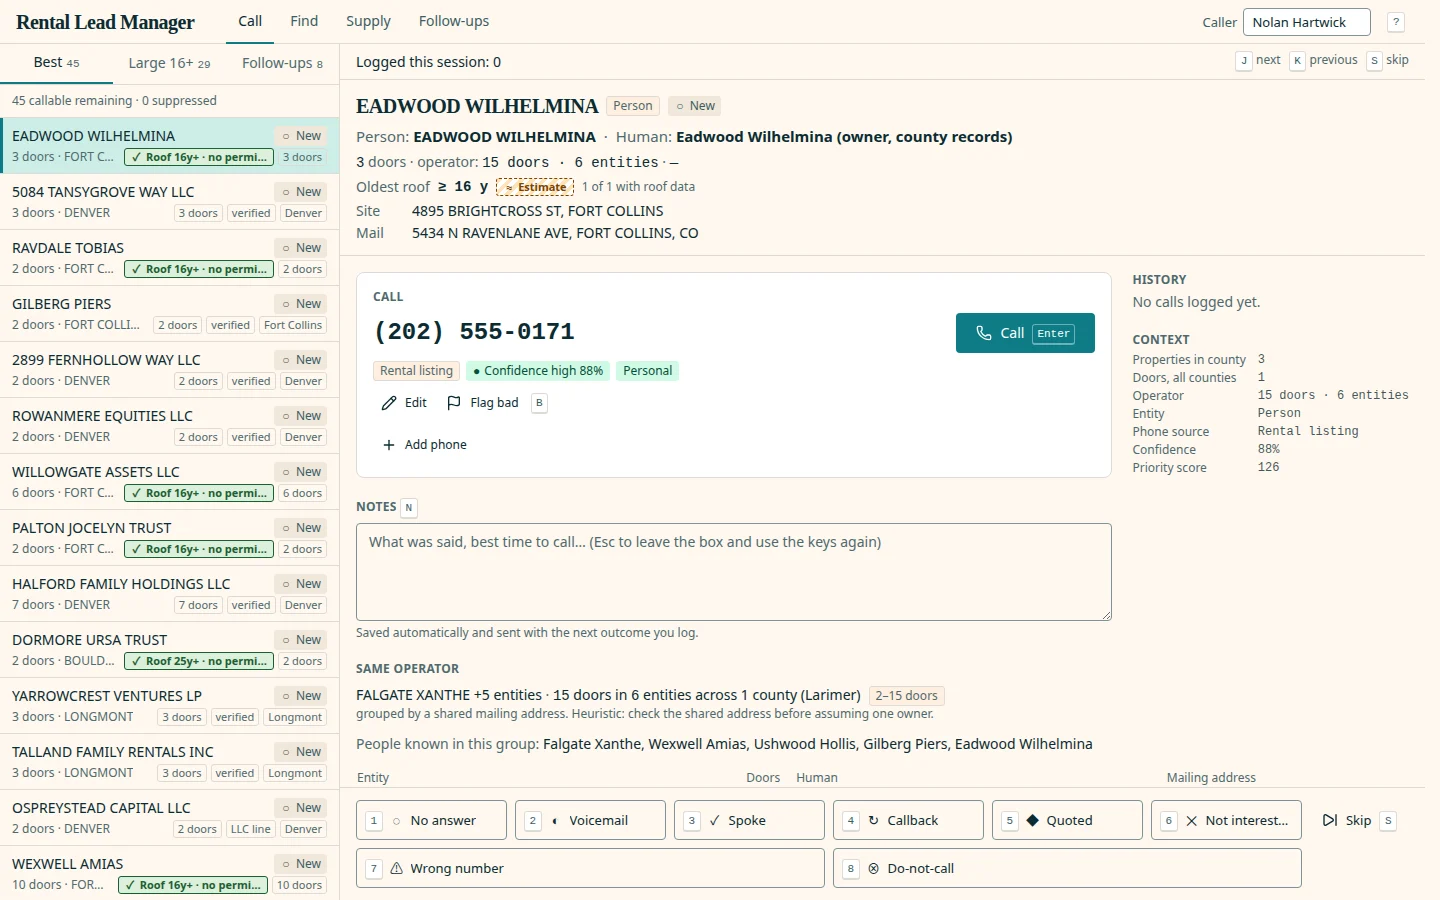Open HALFORD FAMILY HOLDINGS LLC lead
The width and height of the screenshot is (1440, 900).
click(170, 594)
